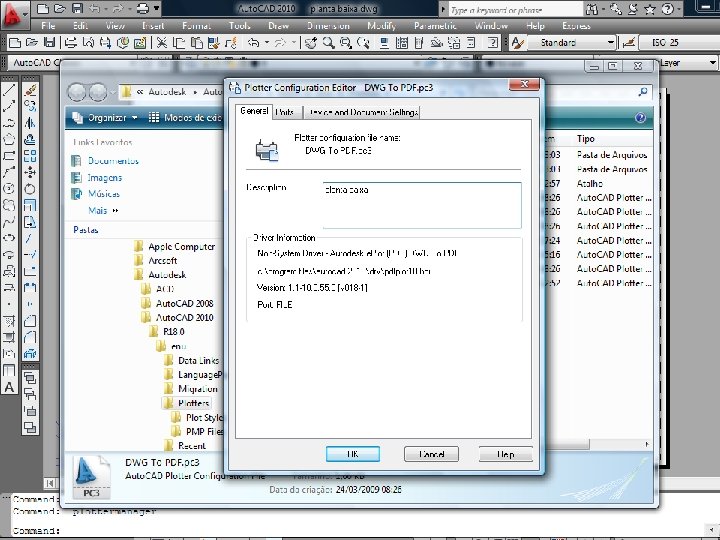Click the New icon in the Standard toolbar
Viewport: 720px width, 540px height.
point(15,43)
